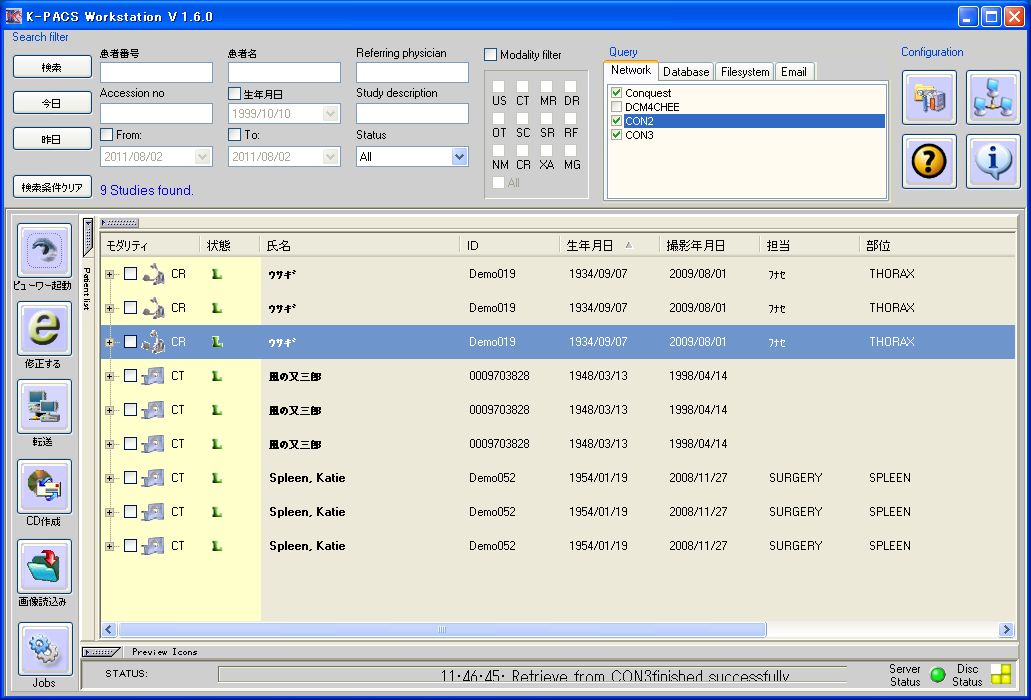Expand the highlighted Demo019 study row
Screen dimensions: 1031x700
pos(109,342)
